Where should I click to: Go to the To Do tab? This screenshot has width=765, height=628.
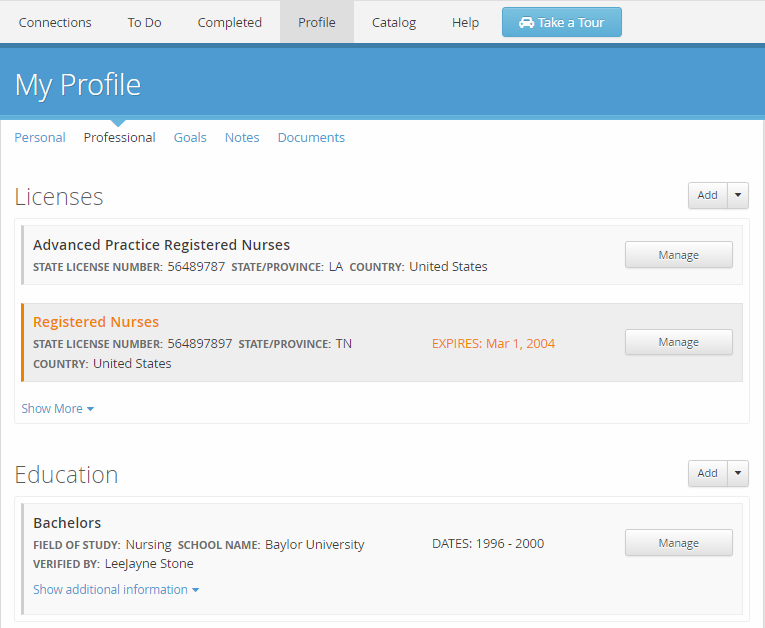(144, 22)
